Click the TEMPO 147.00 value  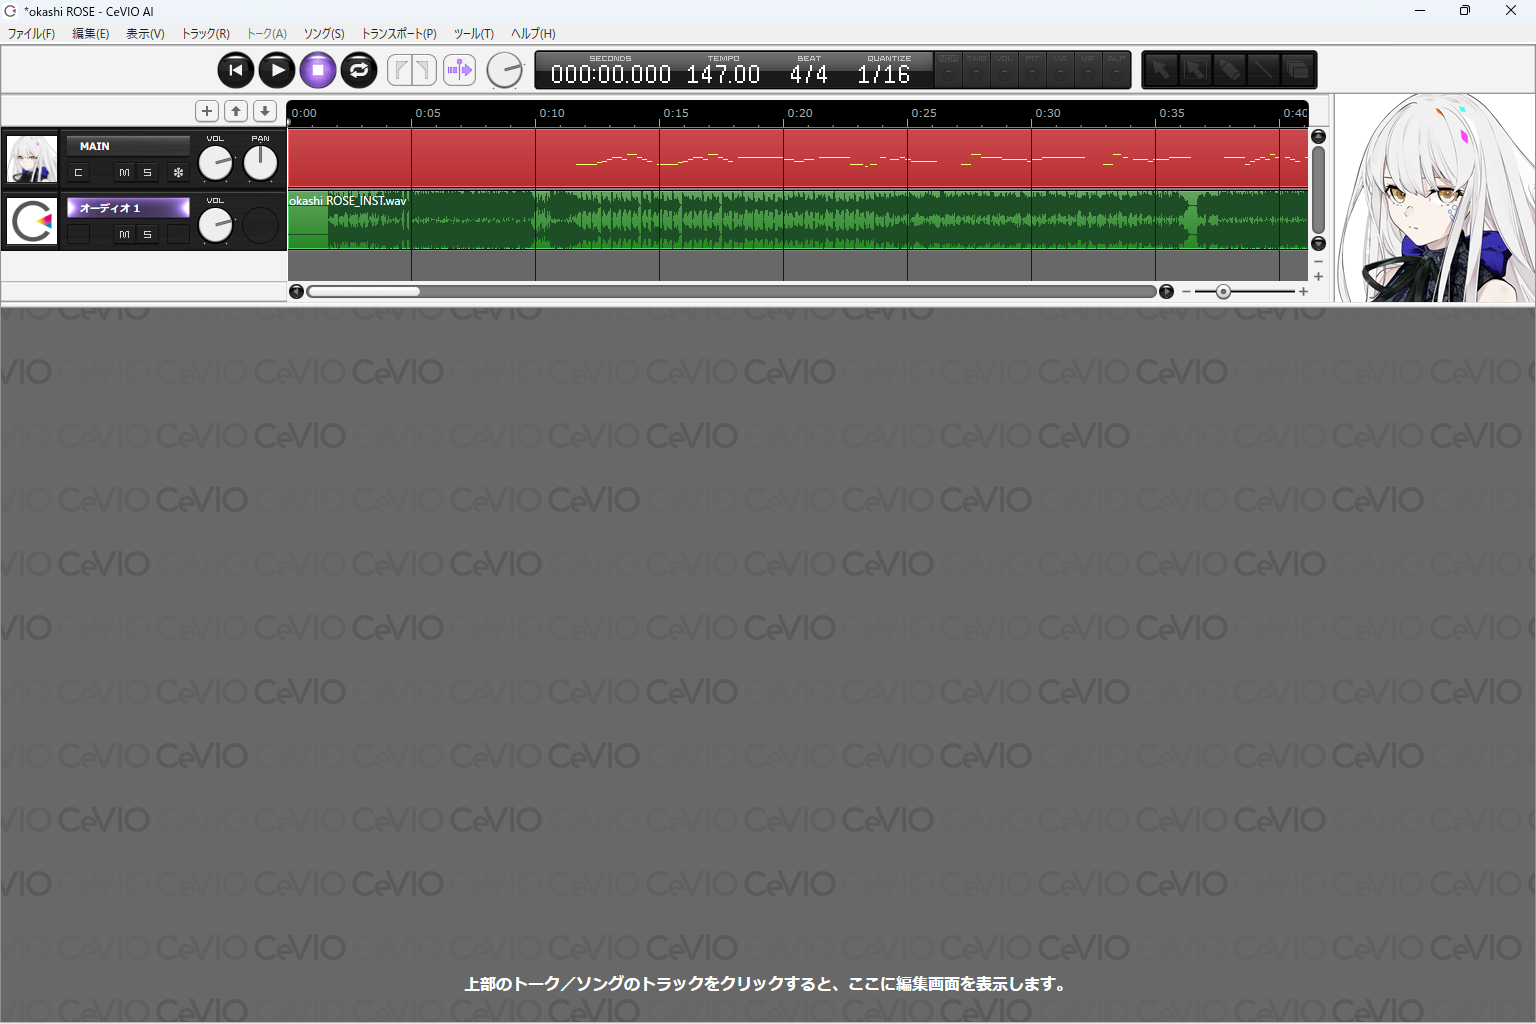723,74
